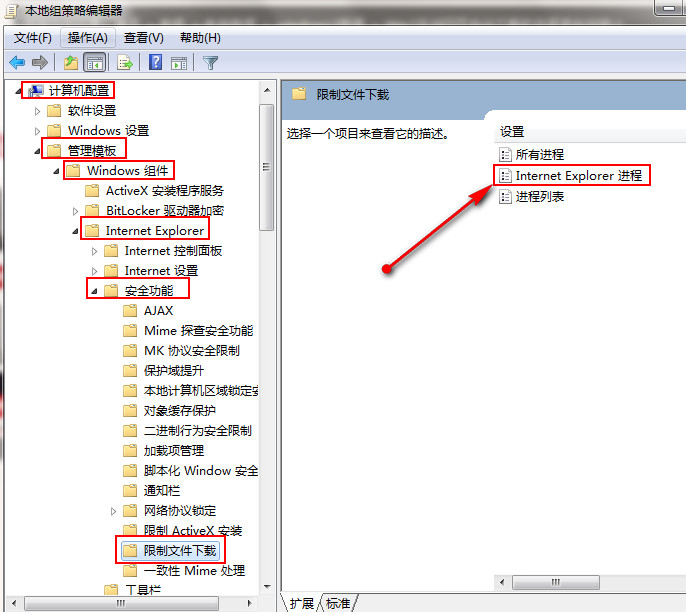Click tree pane horizontal scrollbar left arrow
Screen dimensions: 686x612
click(x=14, y=604)
